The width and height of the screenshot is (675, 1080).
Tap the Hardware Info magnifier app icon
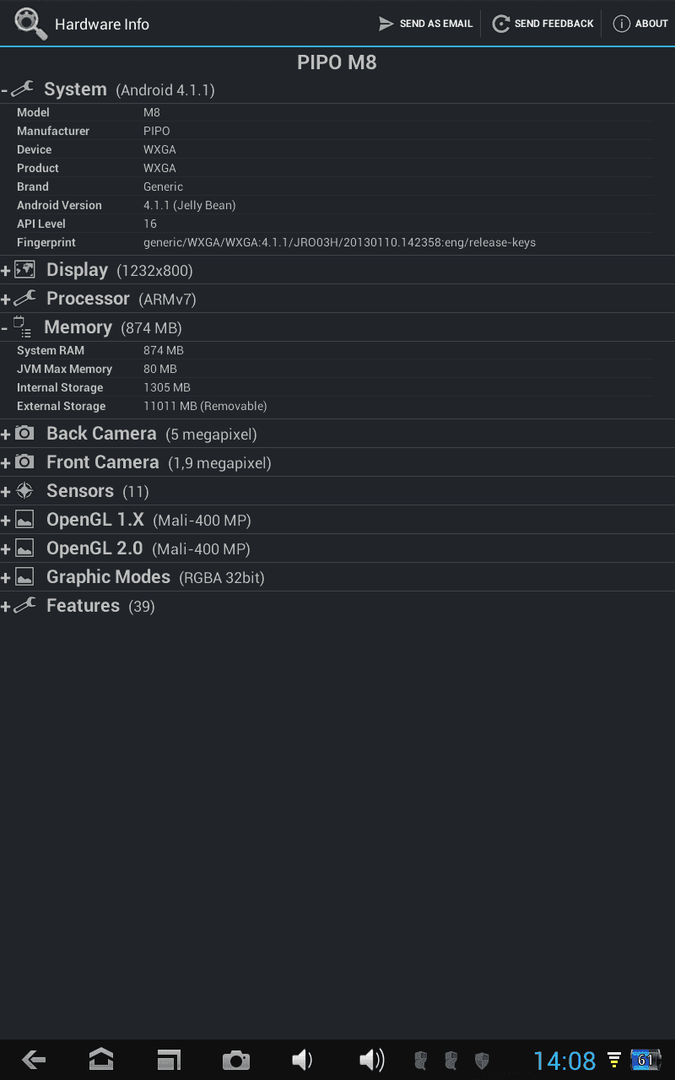(30, 23)
